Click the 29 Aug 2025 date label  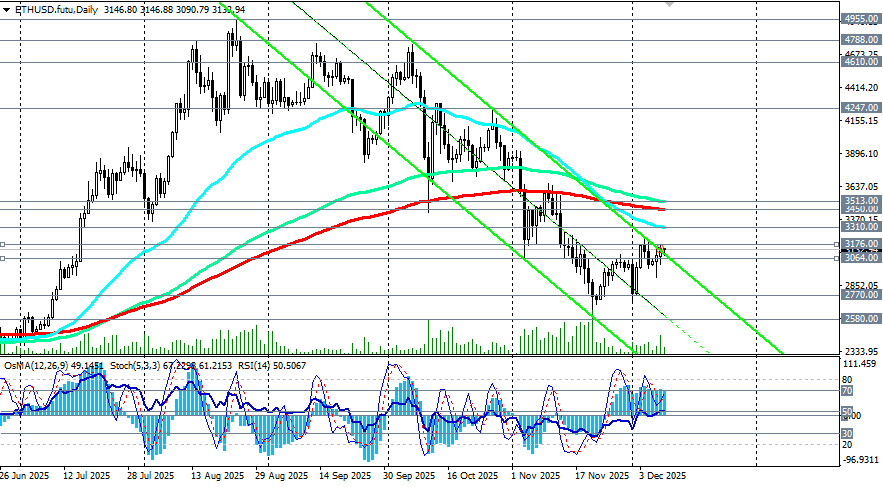(x=282, y=476)
